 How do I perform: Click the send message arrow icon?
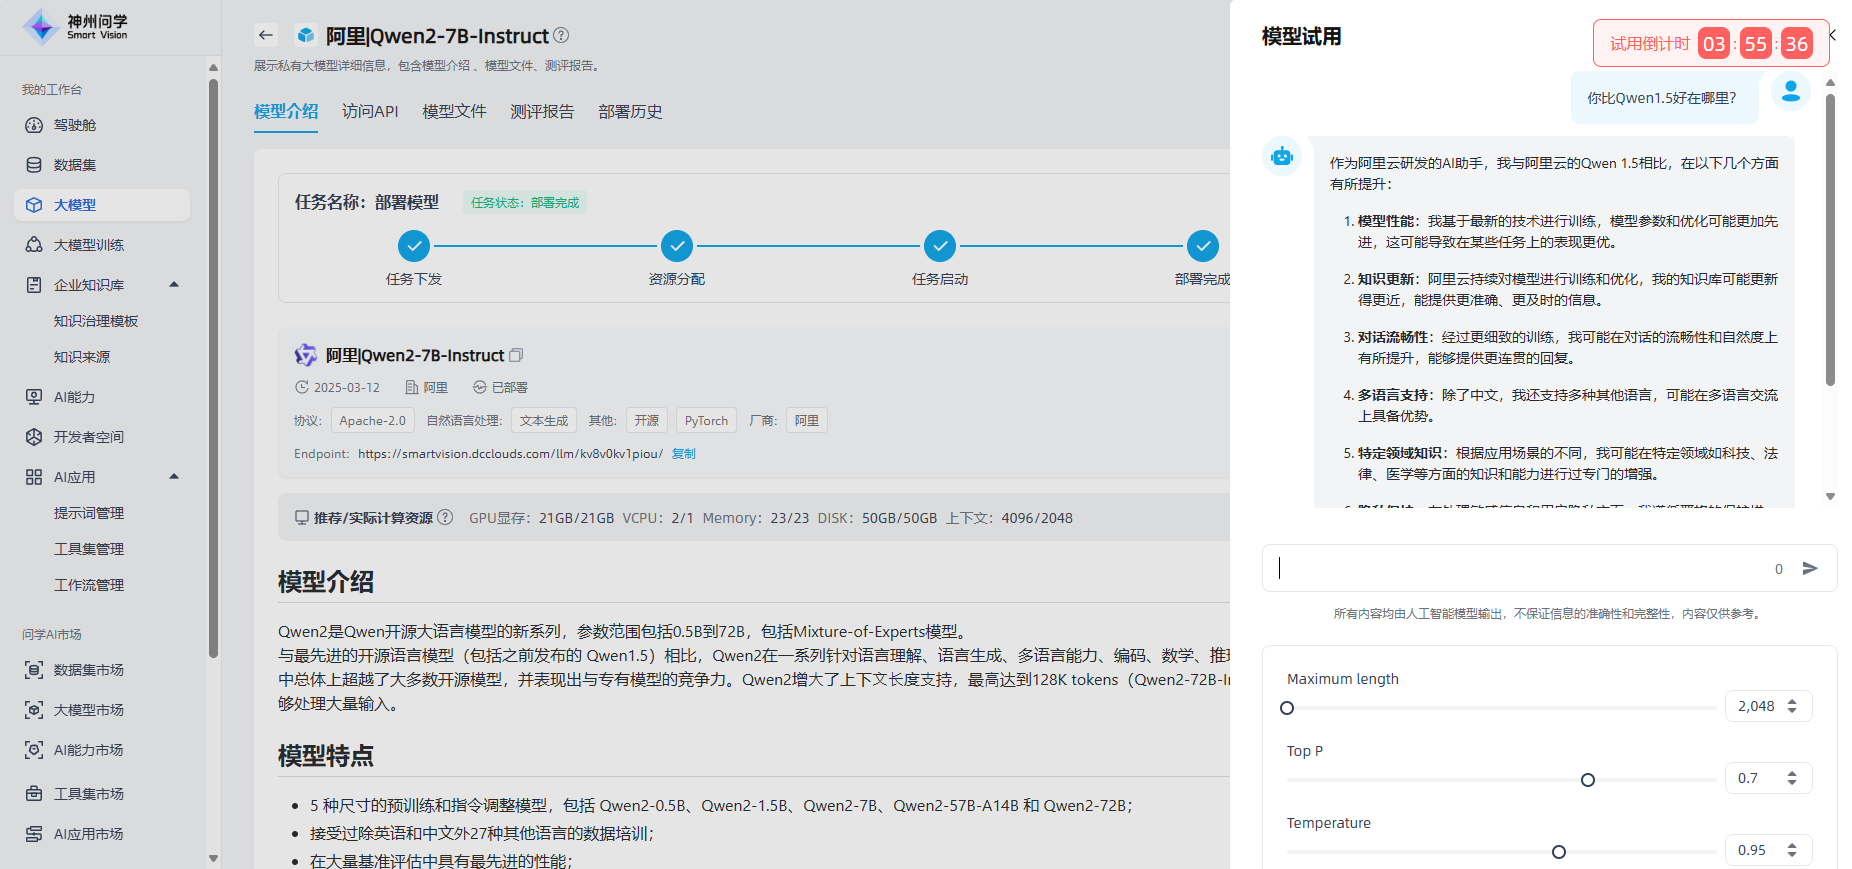1809,568
